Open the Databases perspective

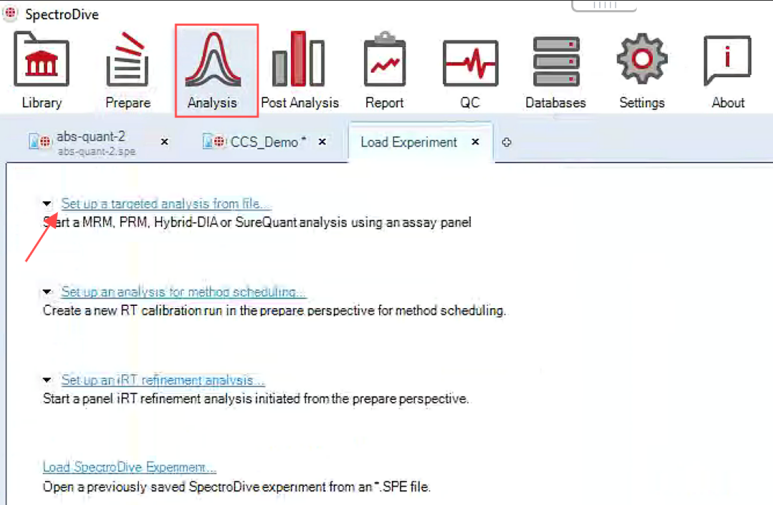pyautogui.click(x=556, y=70)
